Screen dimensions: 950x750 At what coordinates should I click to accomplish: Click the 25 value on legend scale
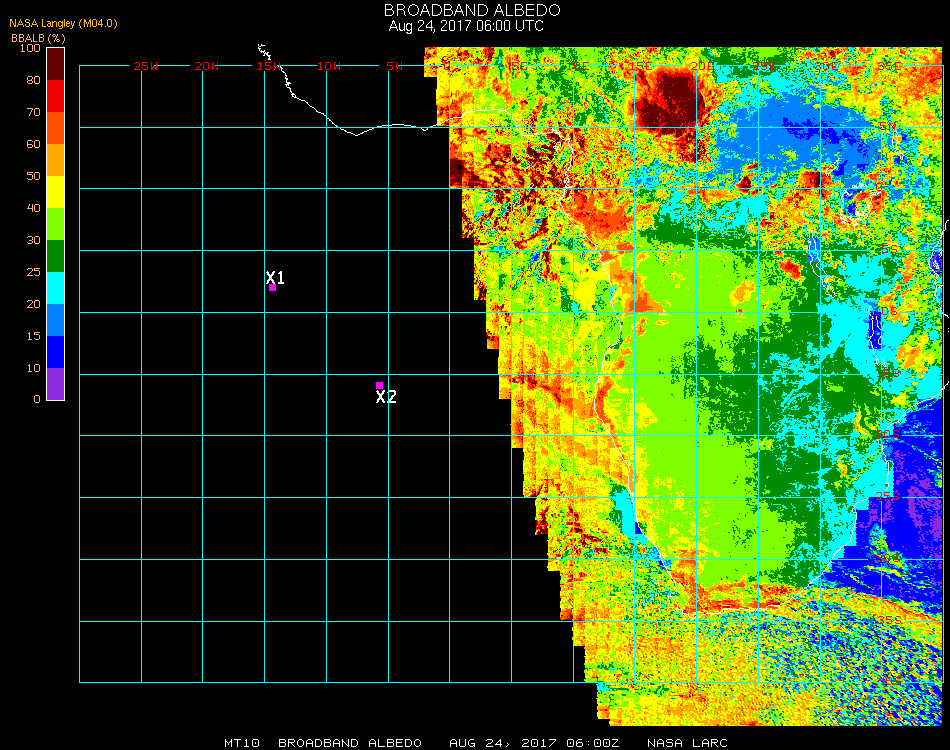(33, 272)
